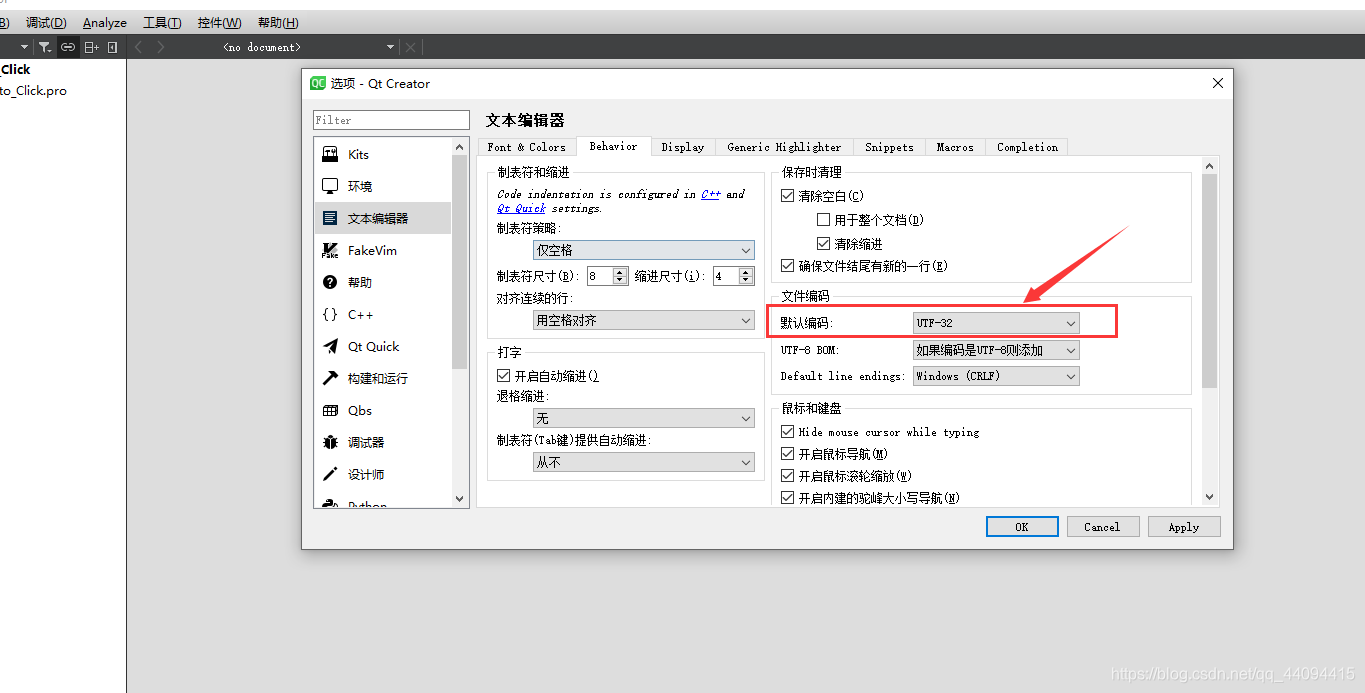1365x693 pixels.
Task: Open the 制表符策略 dropdown showing 仅空格
Action: [644, 250]
